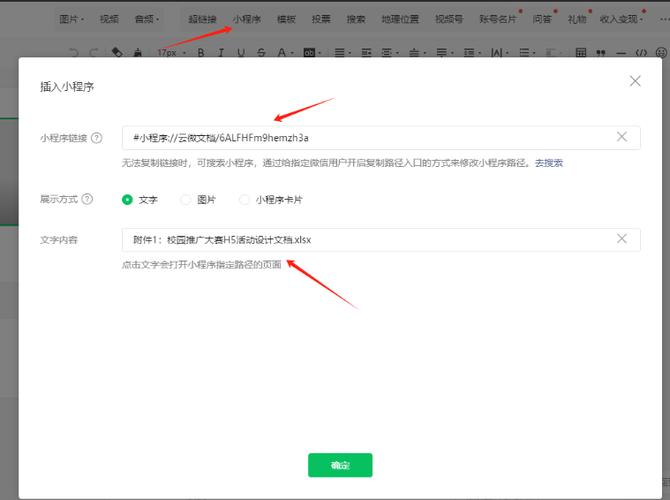Click into the 文字内容 input field
Image resolution: width=670 pixels, height=500 pixels.
tap(381, 239)
